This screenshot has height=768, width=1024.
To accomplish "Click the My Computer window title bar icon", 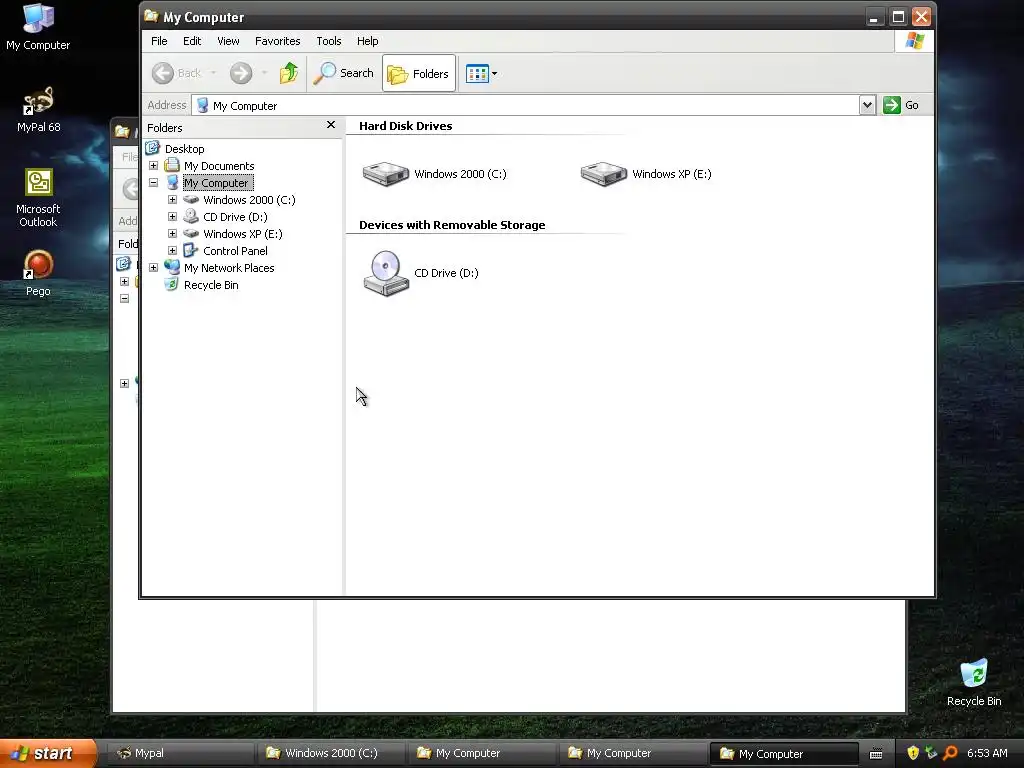I will coord(152,16).
